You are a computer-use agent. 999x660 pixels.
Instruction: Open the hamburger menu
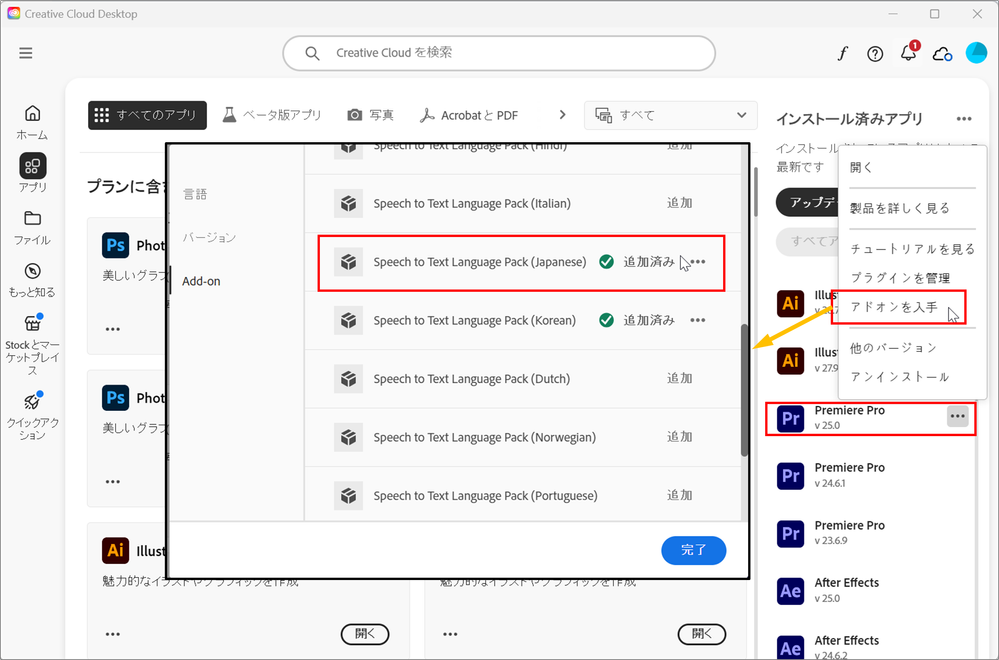[x=25, y=53]
